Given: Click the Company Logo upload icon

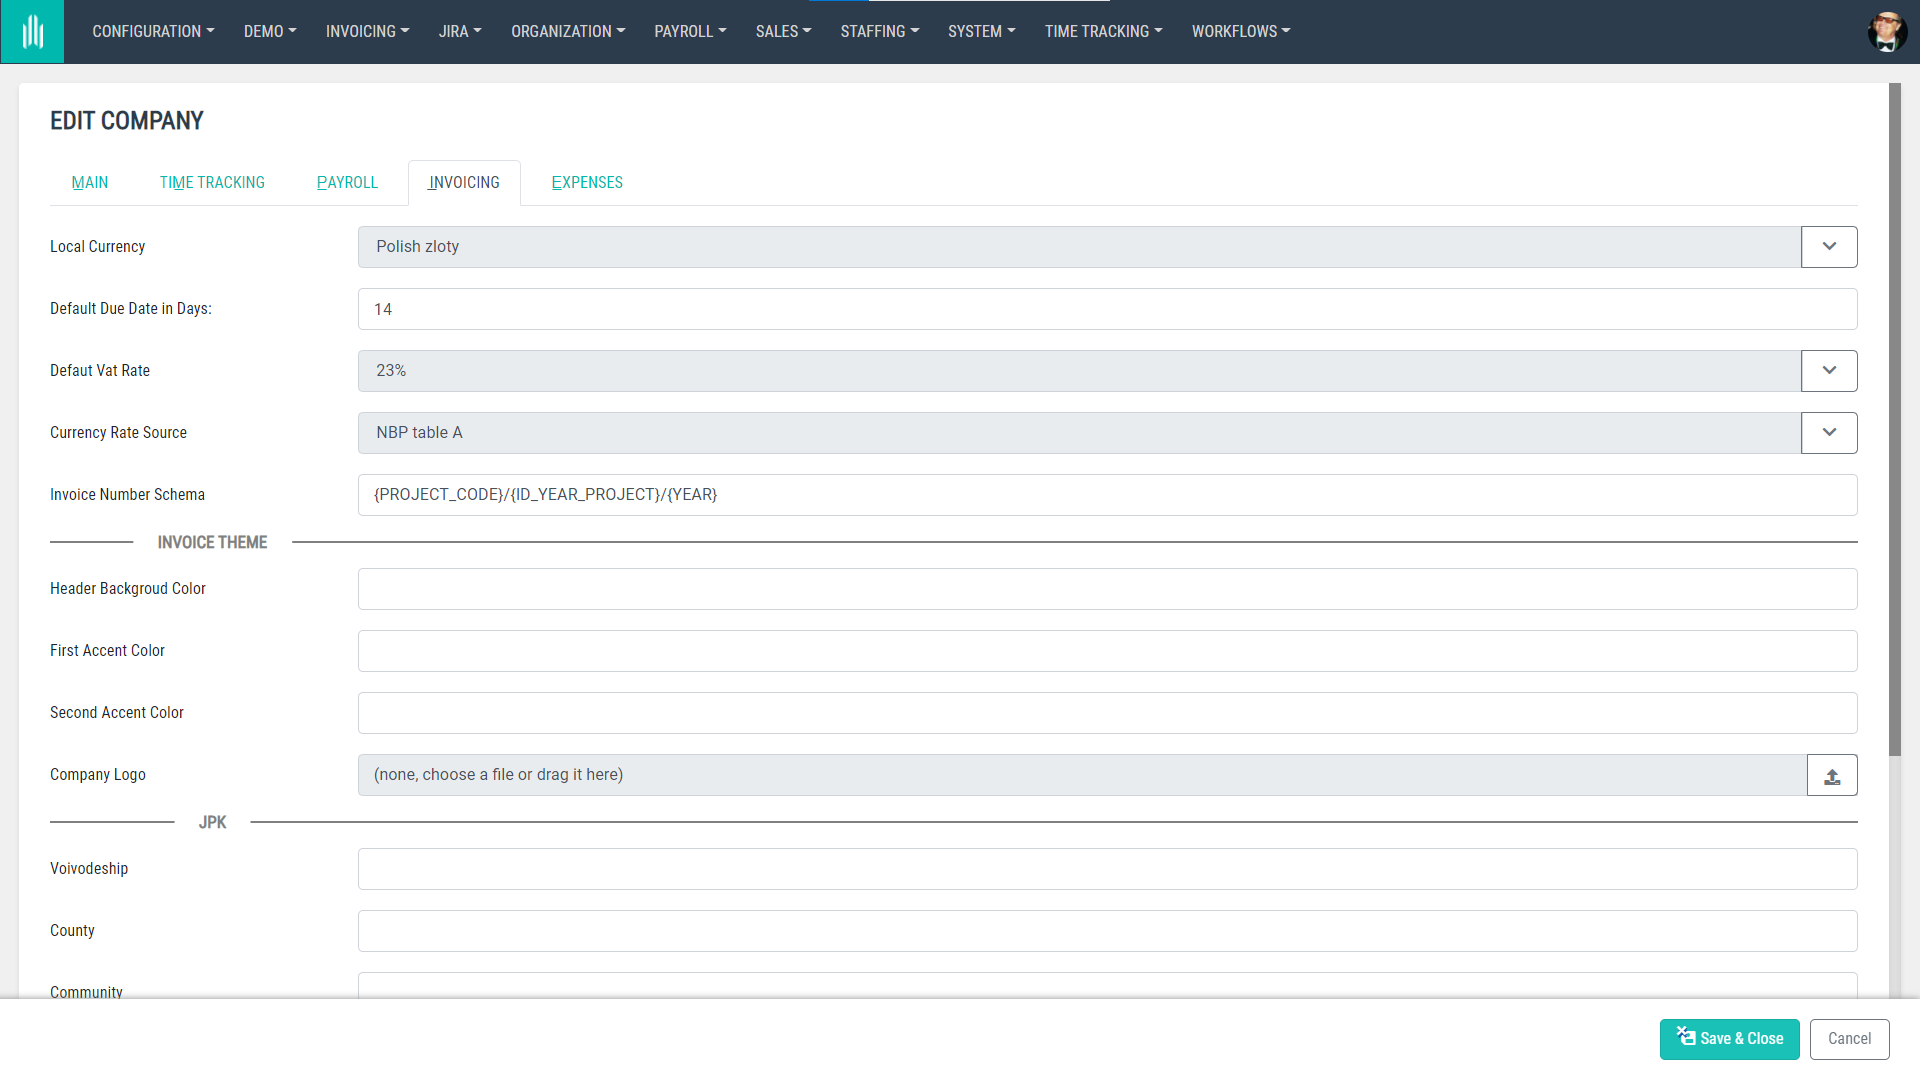Looking at the screenshot, I should tap(1831, 775).
